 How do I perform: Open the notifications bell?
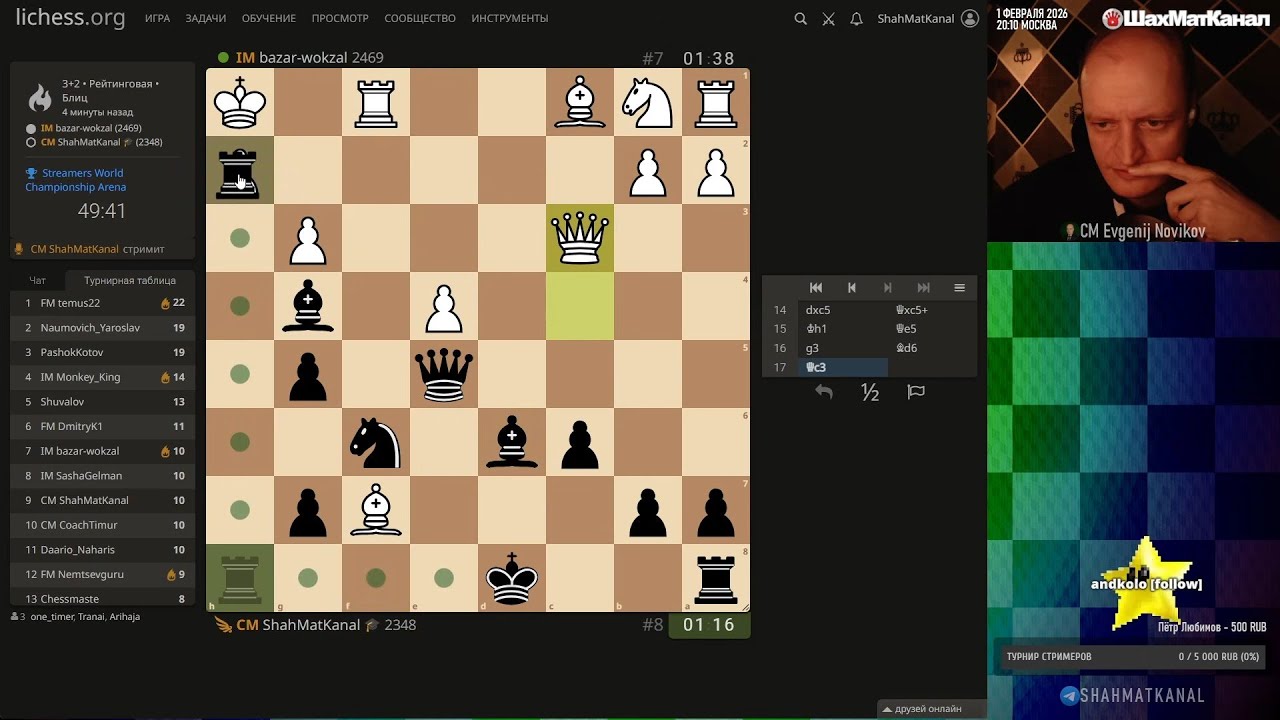tap(856, 18)
